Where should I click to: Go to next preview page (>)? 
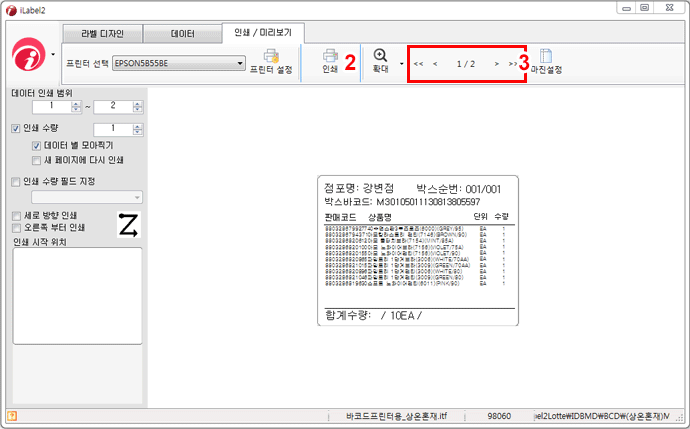[x=496, y=64]
